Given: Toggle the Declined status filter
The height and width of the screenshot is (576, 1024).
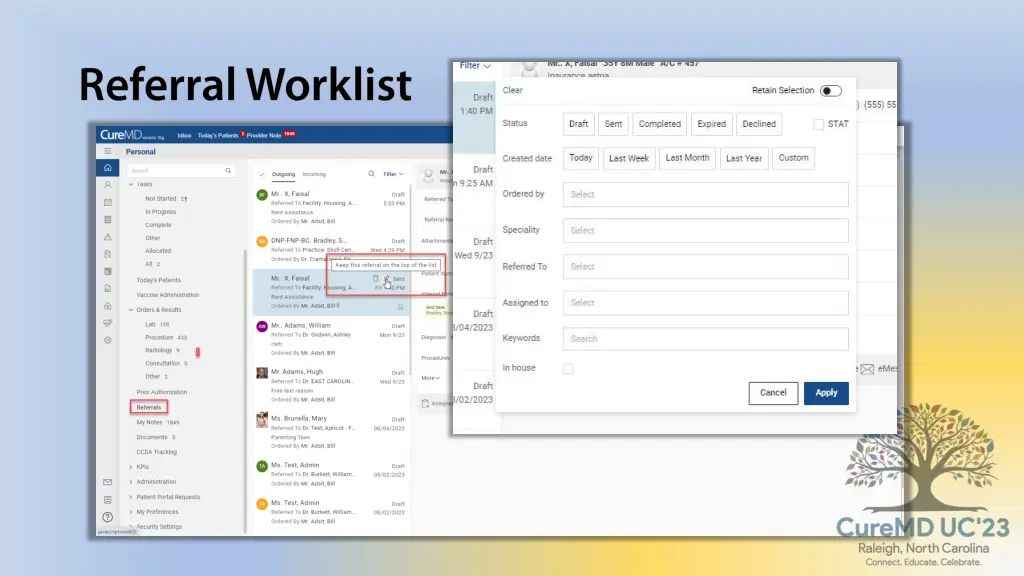Looking at the screenshot, I should click(x=759, y=123).
